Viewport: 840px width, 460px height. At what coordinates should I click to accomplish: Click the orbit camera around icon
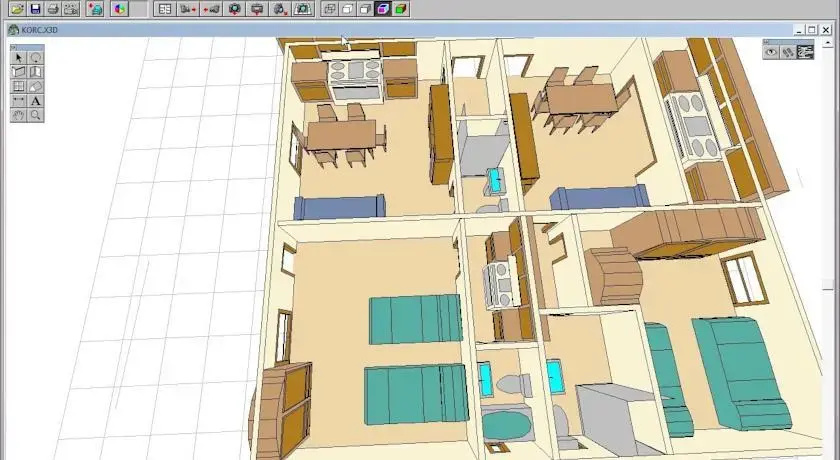(x=234, y=9)
